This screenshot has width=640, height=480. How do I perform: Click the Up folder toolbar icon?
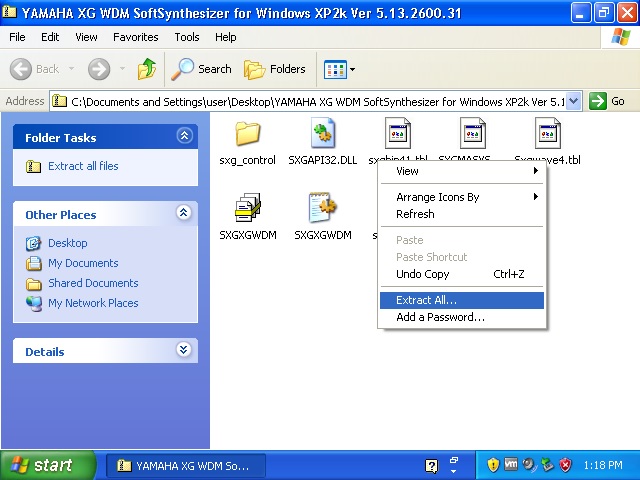point(147,69)
